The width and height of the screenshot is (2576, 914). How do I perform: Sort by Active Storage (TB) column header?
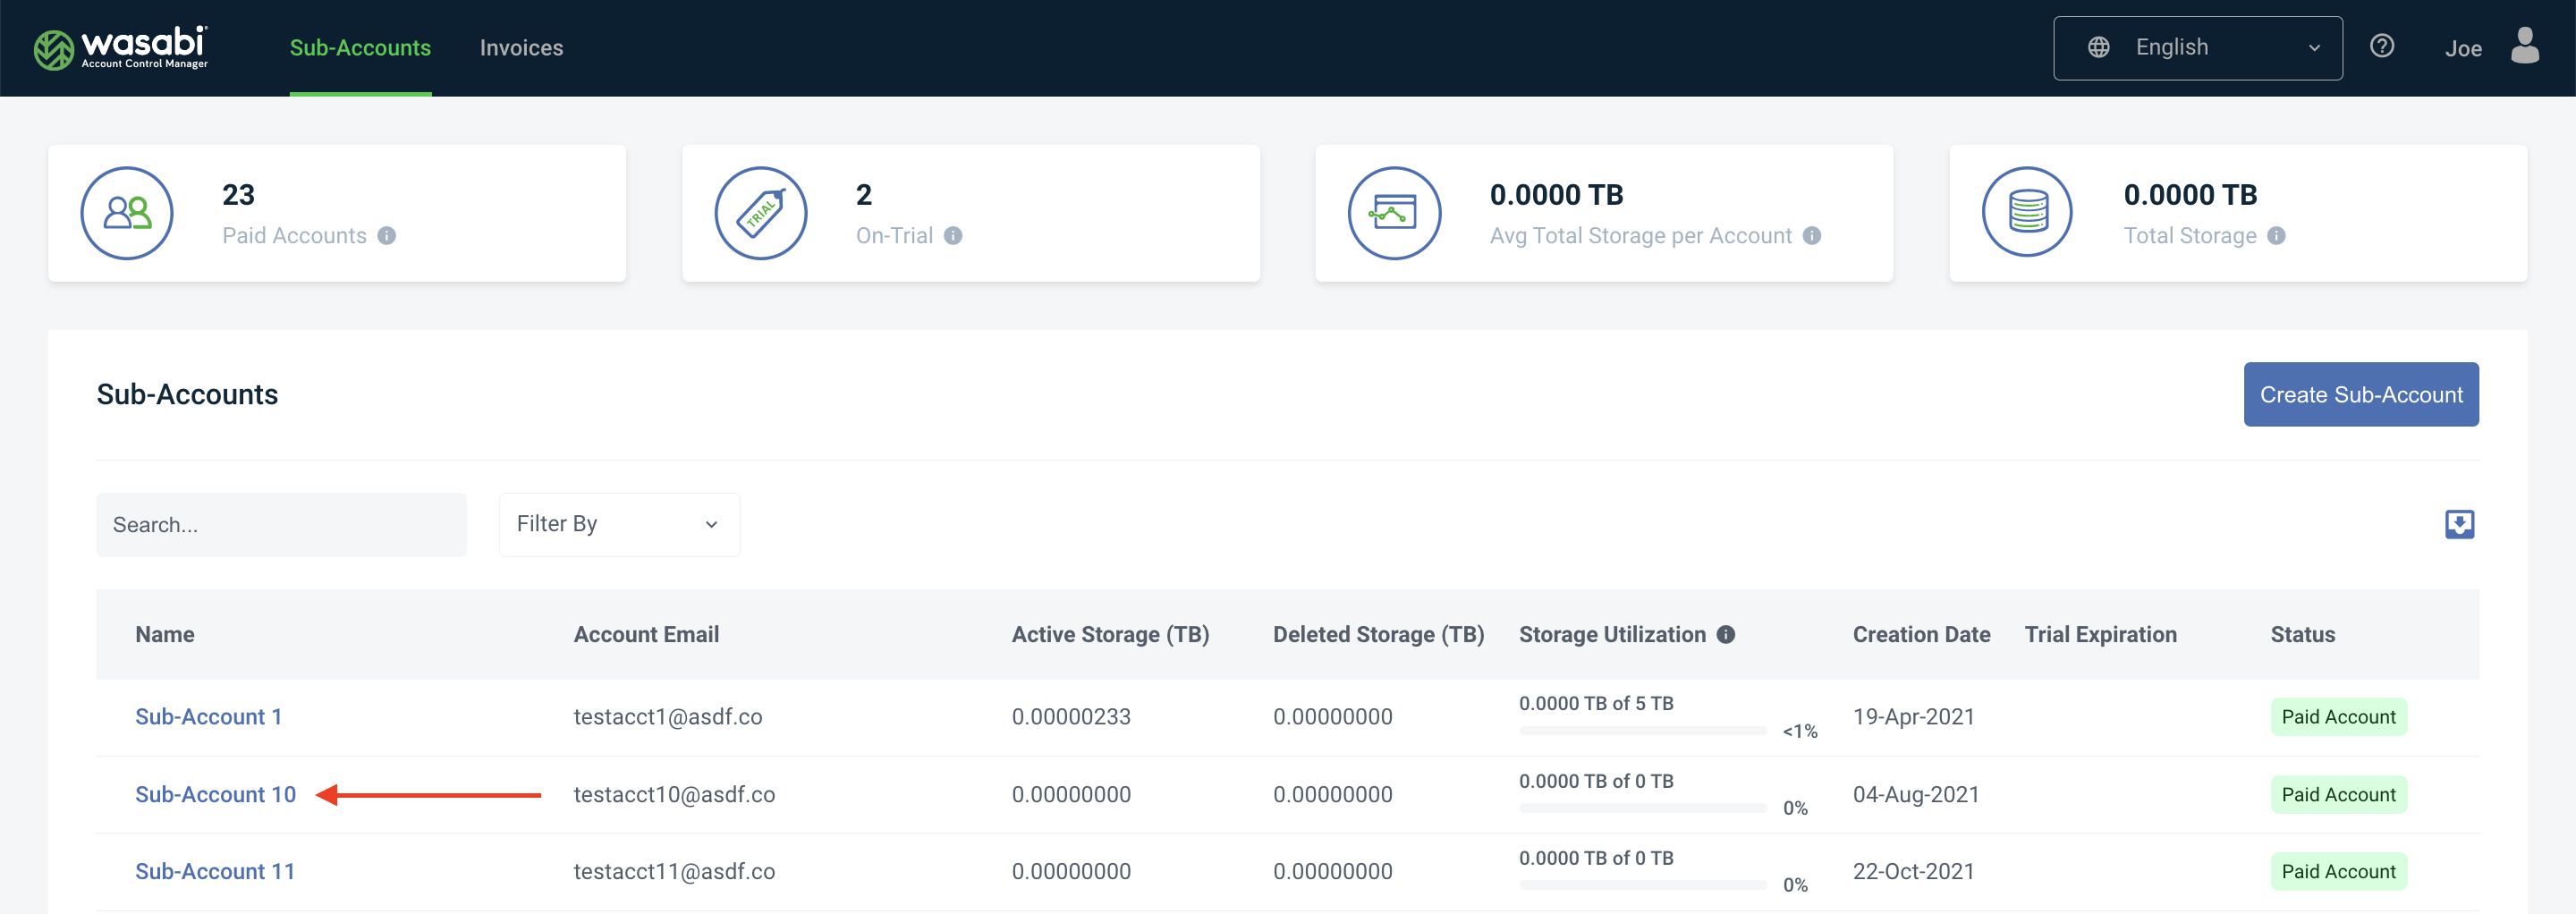(x=1110, y=634)
